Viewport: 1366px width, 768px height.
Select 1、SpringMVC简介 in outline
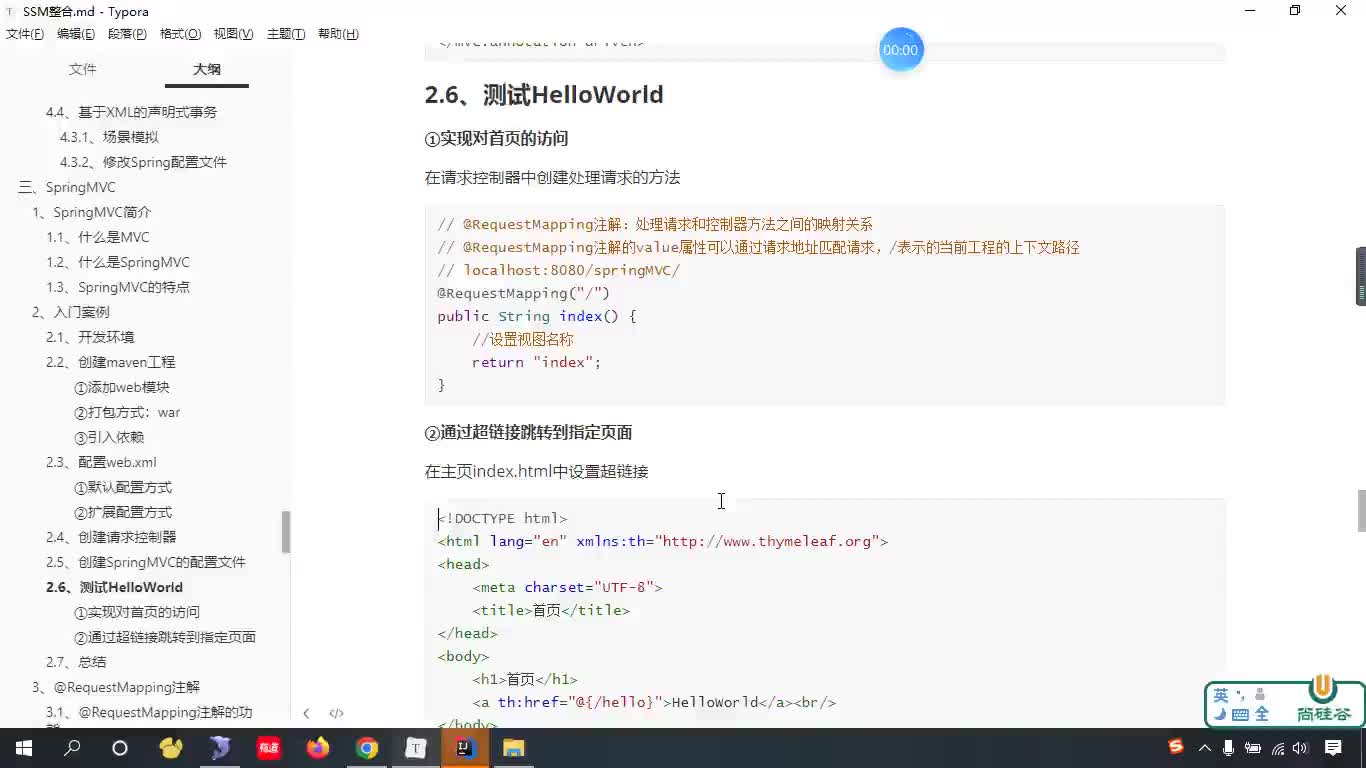[x=92, y=212]
